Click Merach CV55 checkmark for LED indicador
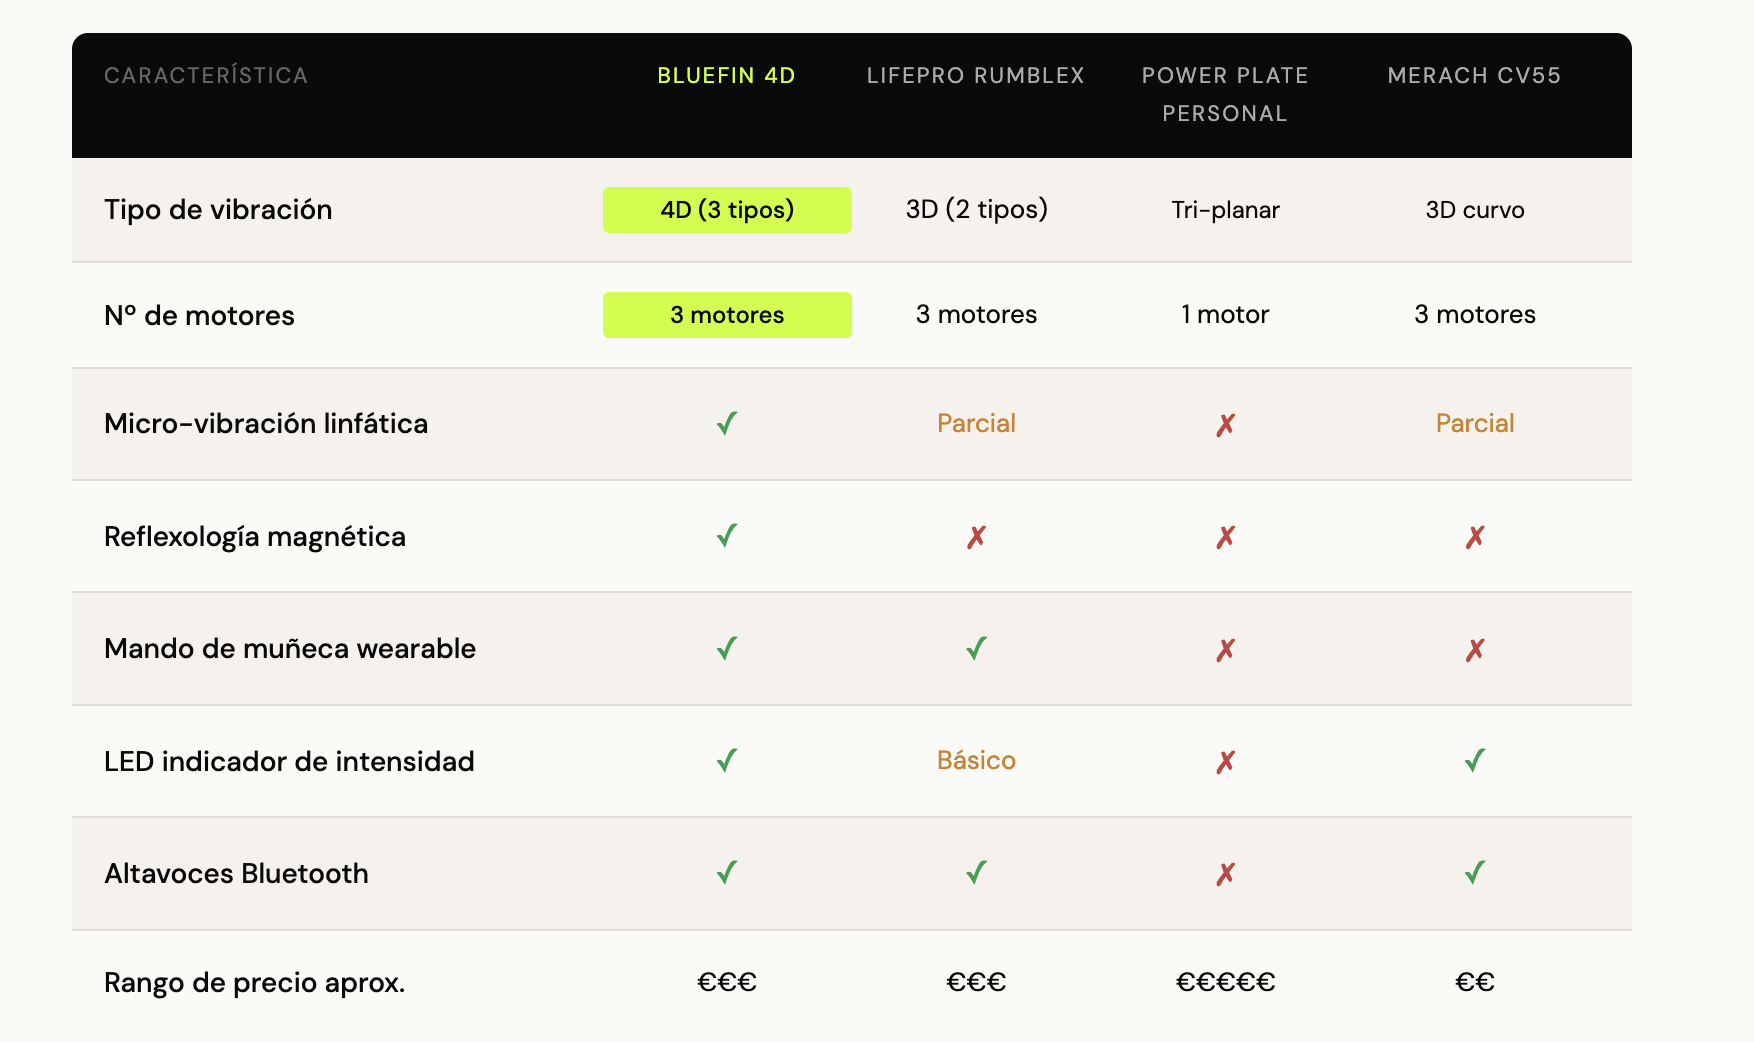This screenshot has height=1042, width=1754. pyautogui.click(x=1474, y=761)
